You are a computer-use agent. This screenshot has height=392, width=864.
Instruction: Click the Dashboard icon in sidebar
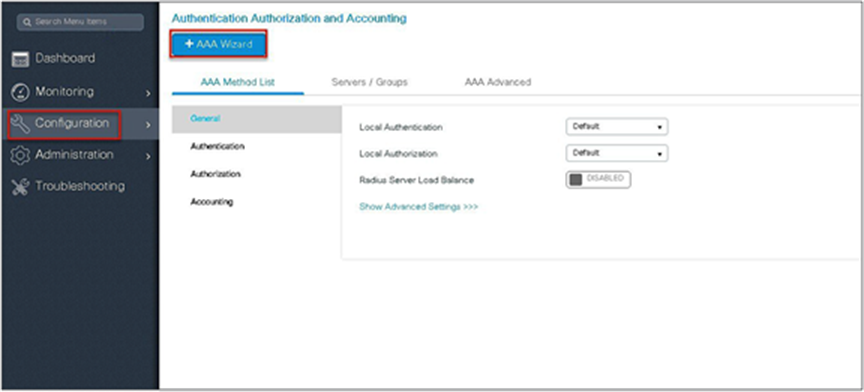coord(20,59)
